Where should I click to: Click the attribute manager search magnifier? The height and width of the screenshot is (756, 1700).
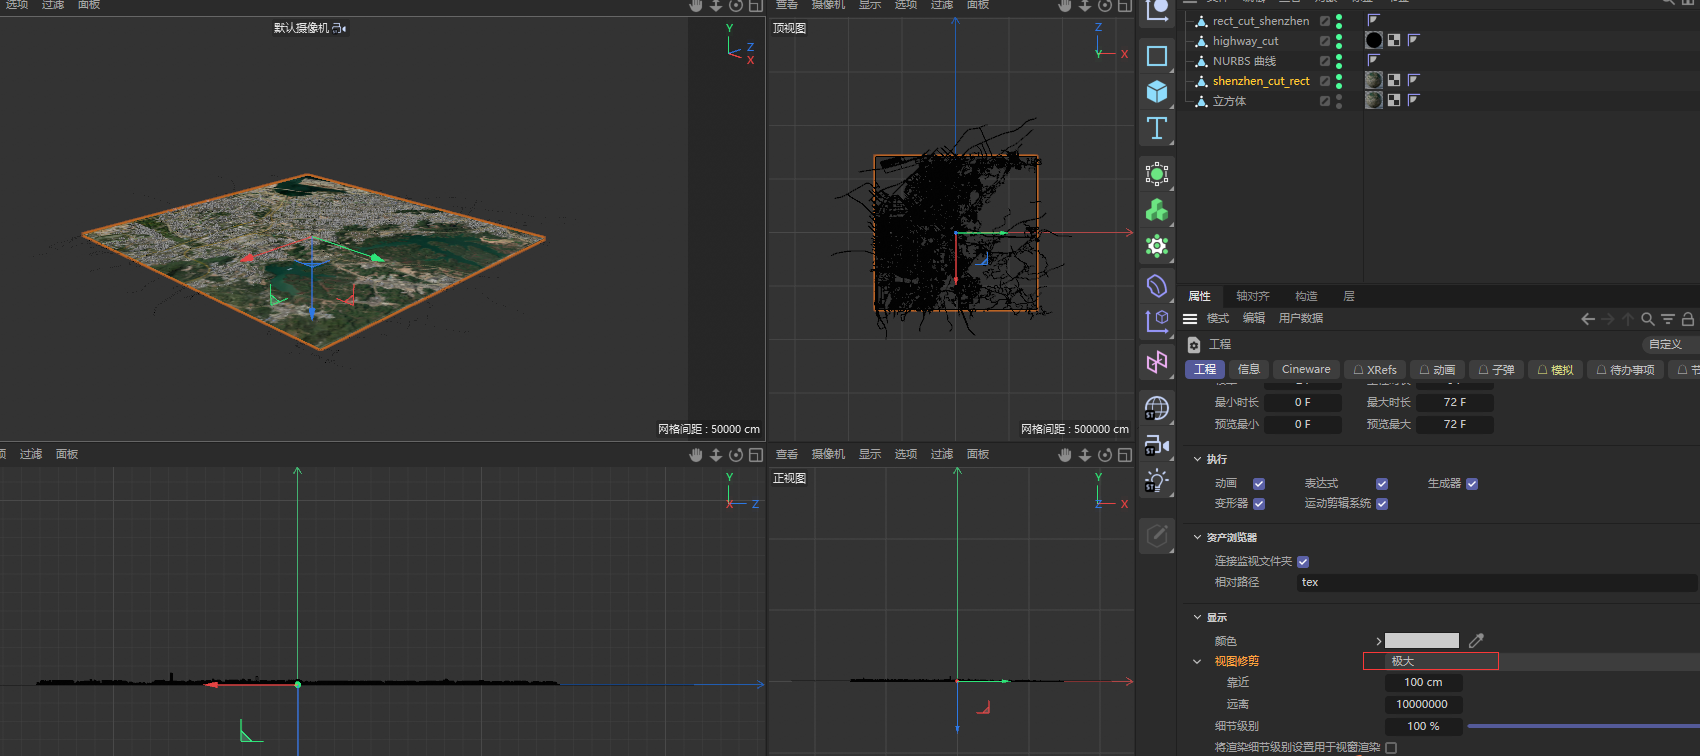point(1648,319)
